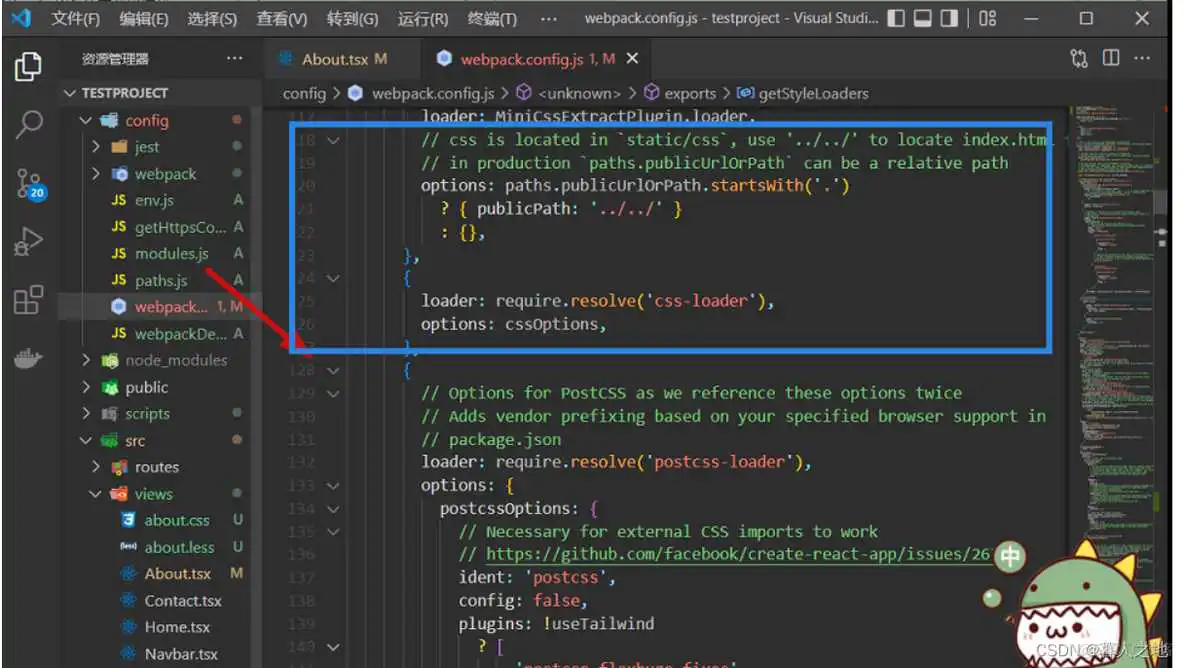
Task: Collapse the config folder
Action: tap(86, 120)
